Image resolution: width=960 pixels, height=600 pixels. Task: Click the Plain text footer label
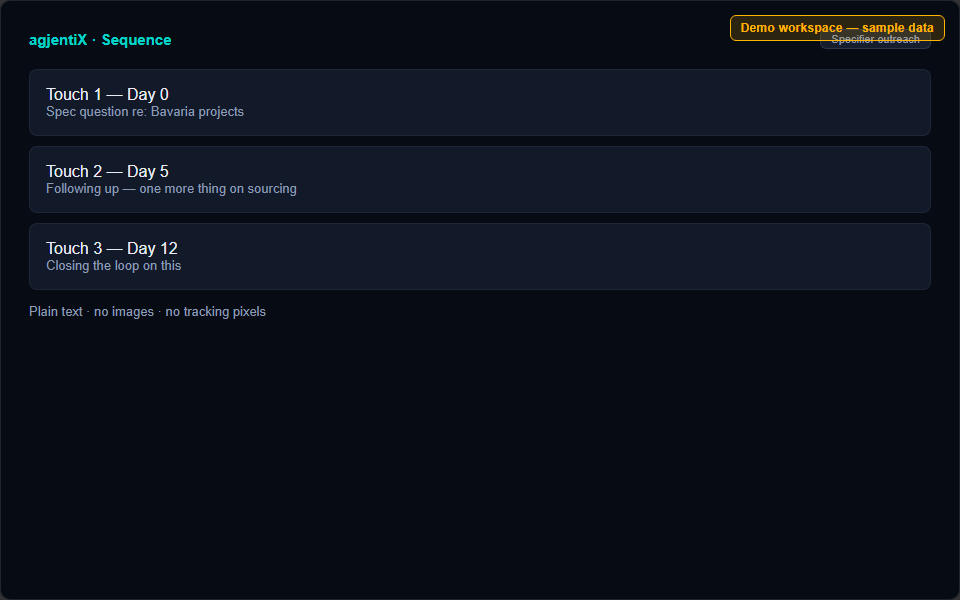click(56, 312)
